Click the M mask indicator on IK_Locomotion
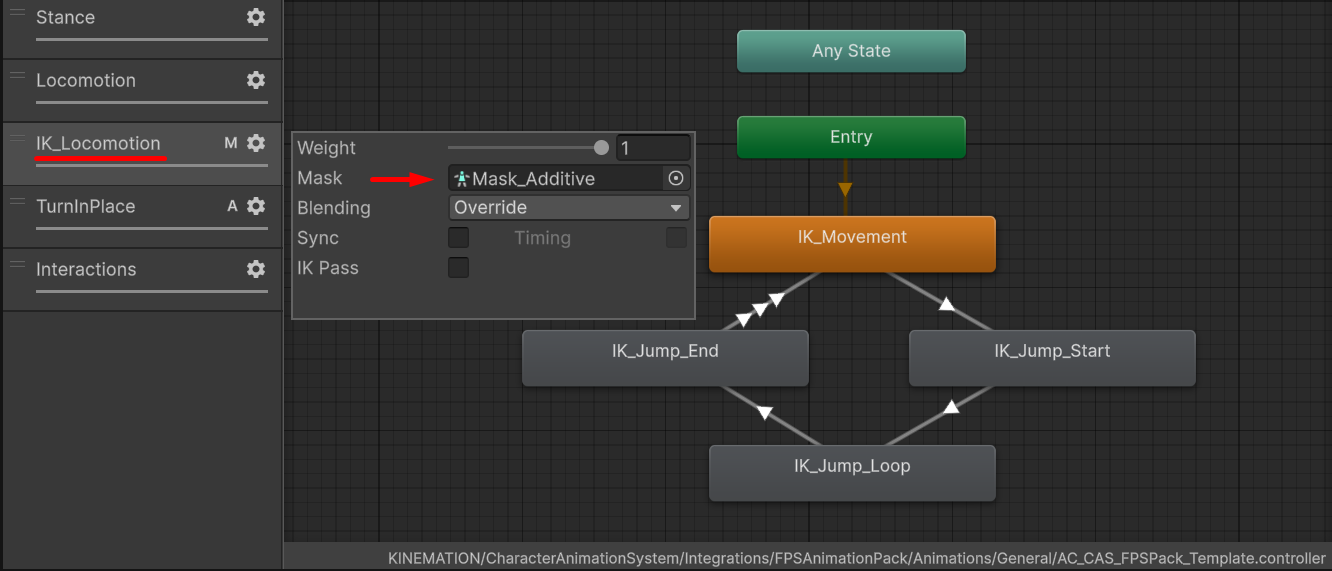Image resolution: width=1332 pixels, height=571 pixels. 231,144
